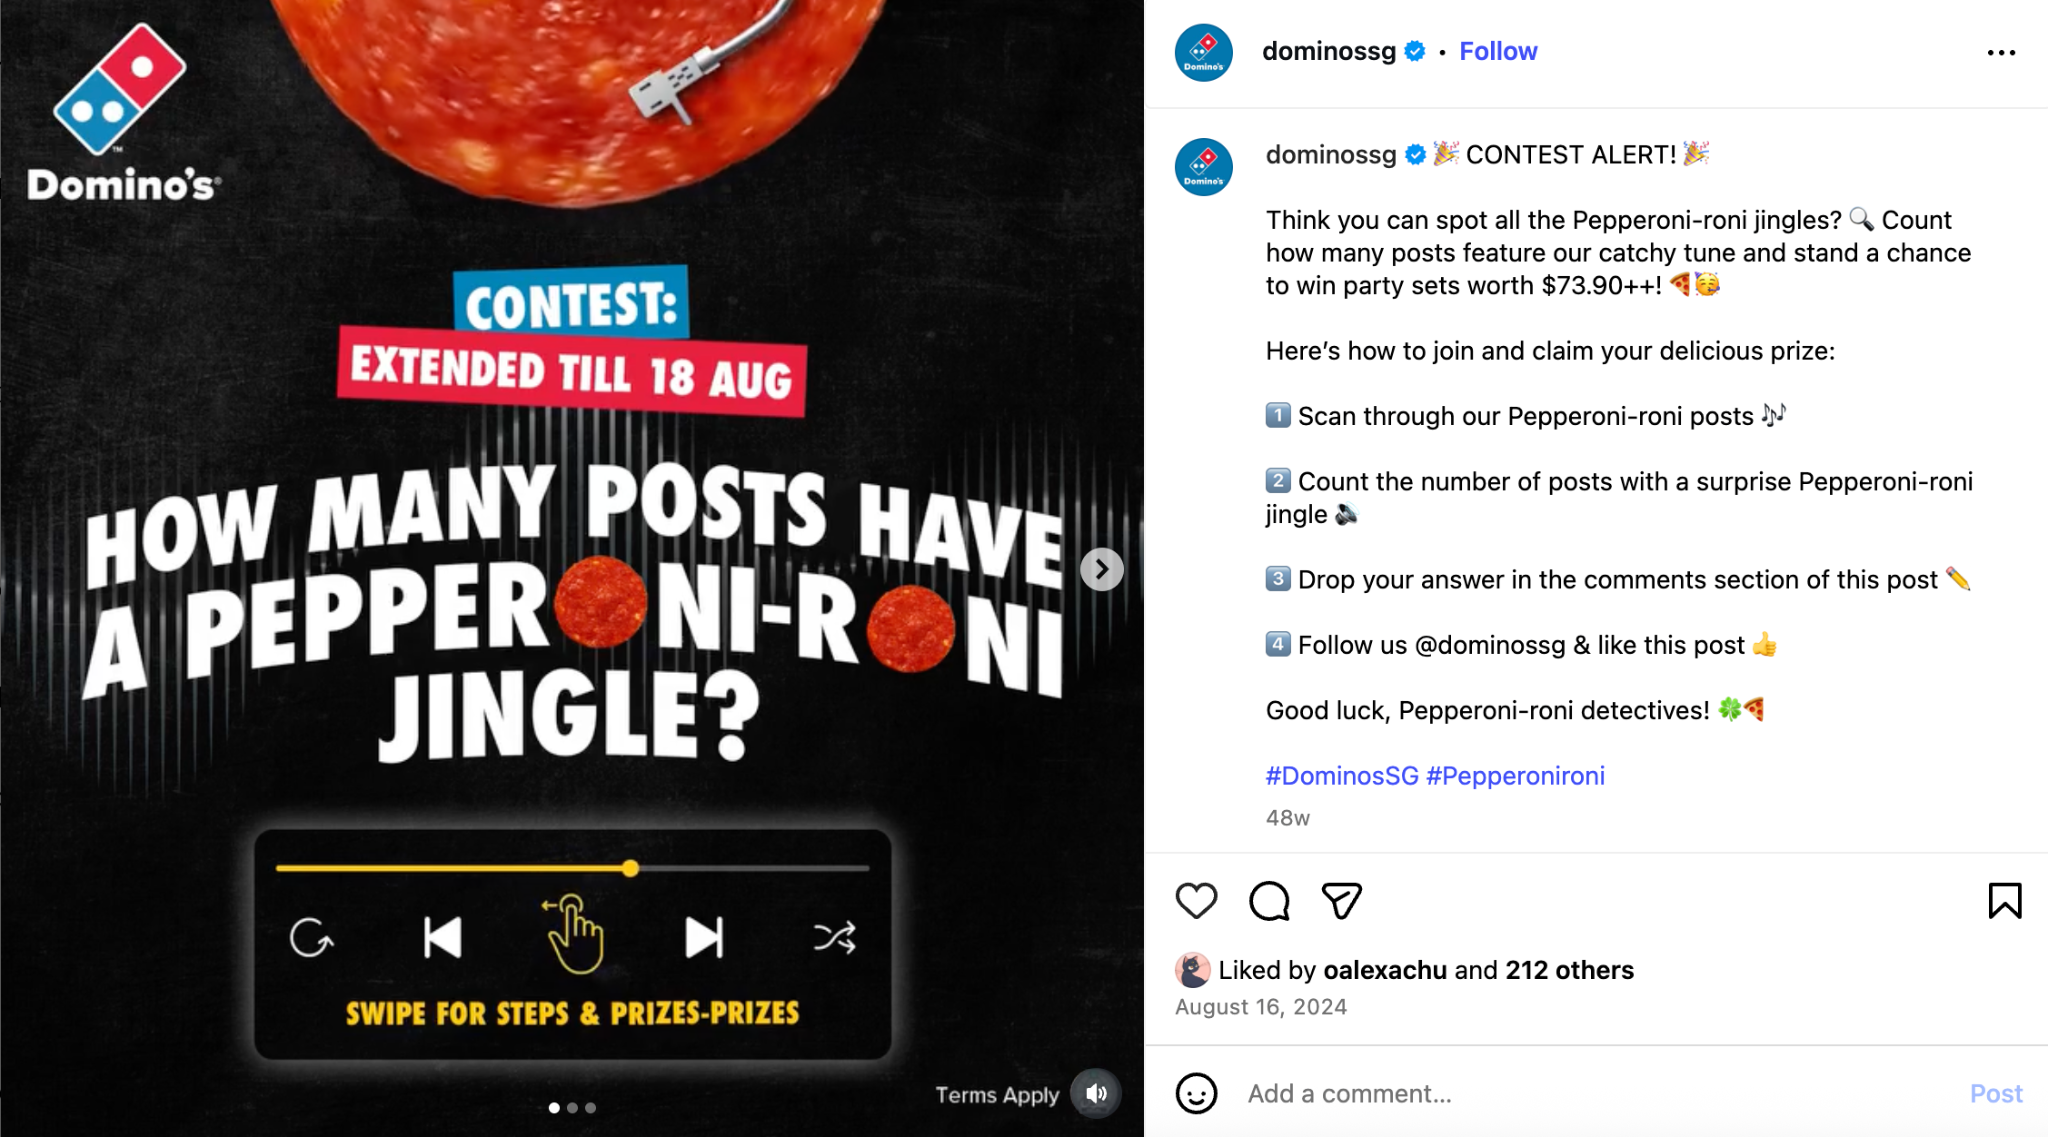Submit comment with the Post button
Image resolution: width=2048 pixels, height=1137 pixels.
coord(1996,1093)
